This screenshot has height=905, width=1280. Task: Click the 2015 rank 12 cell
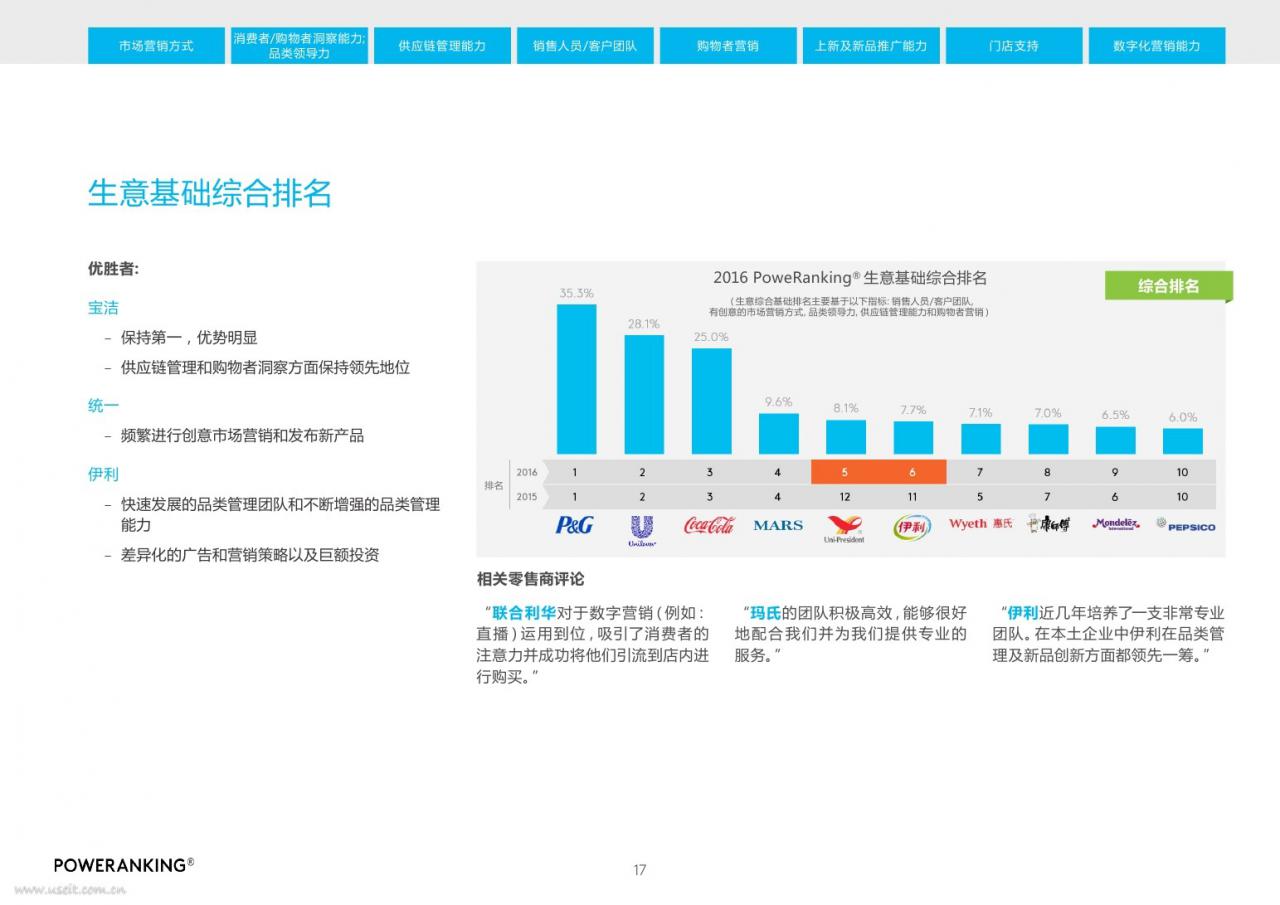pyautogui.click(x=845, y=497)
